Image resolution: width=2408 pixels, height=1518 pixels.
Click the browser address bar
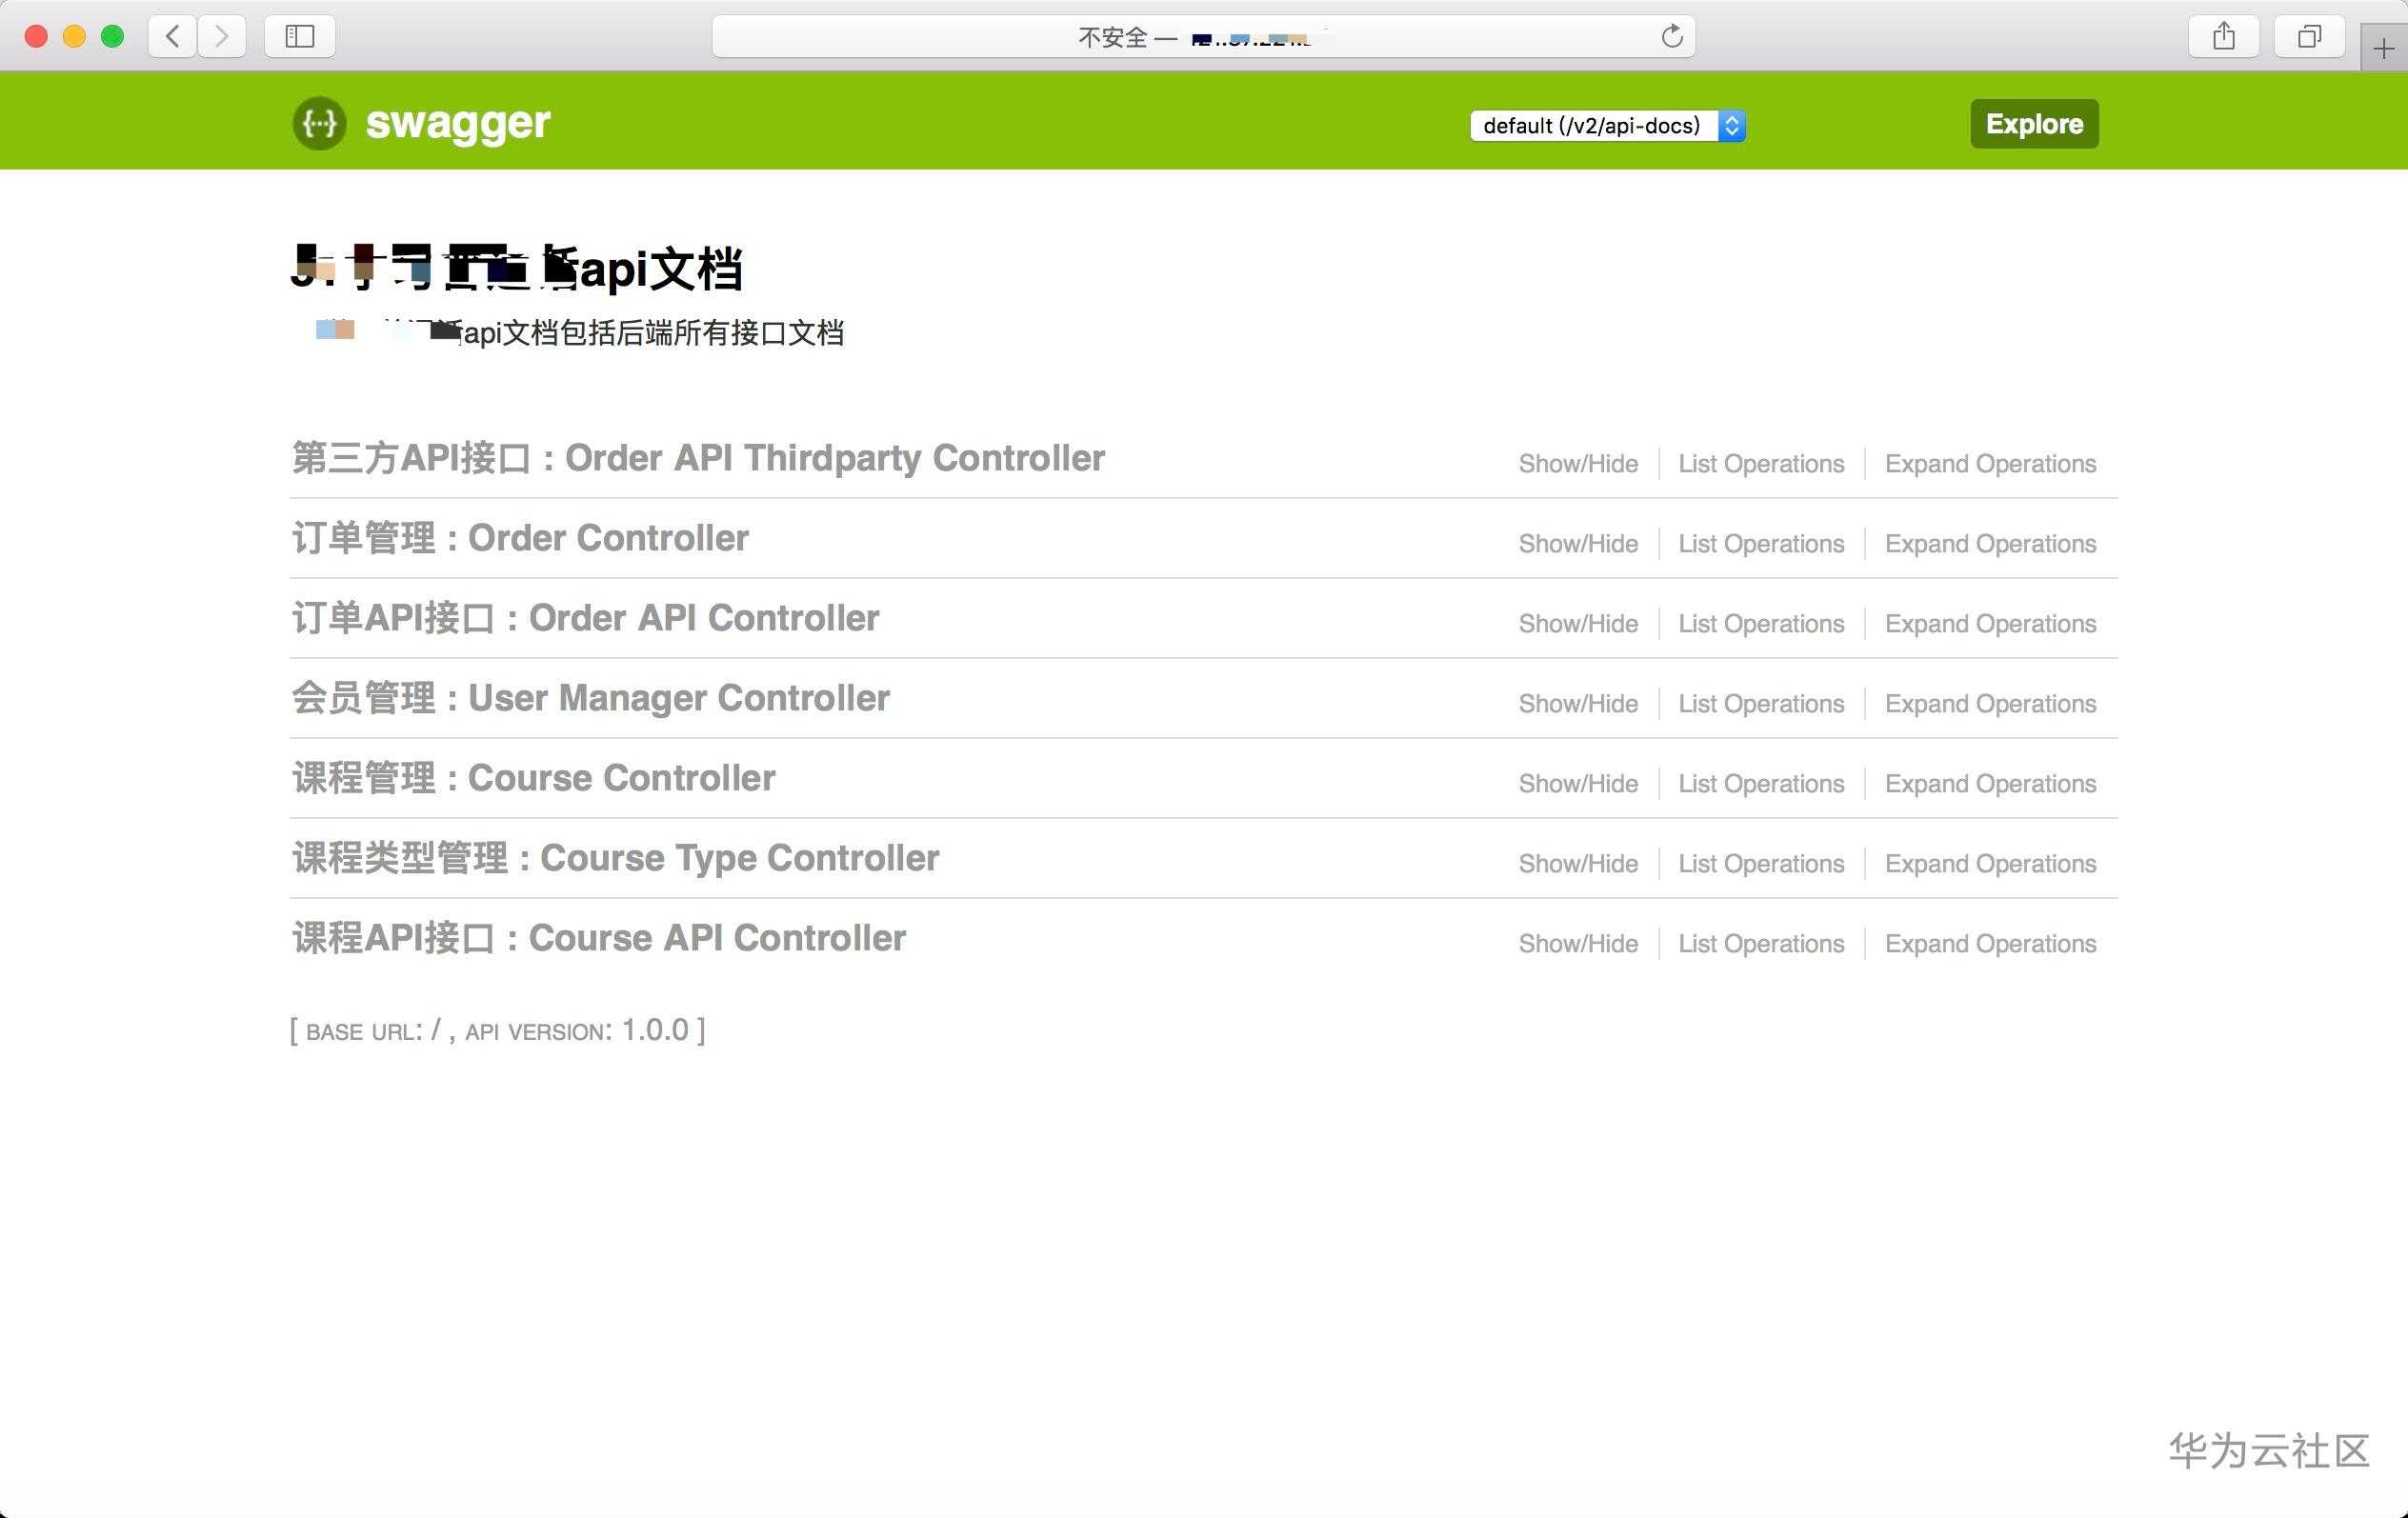point(1200,37)
